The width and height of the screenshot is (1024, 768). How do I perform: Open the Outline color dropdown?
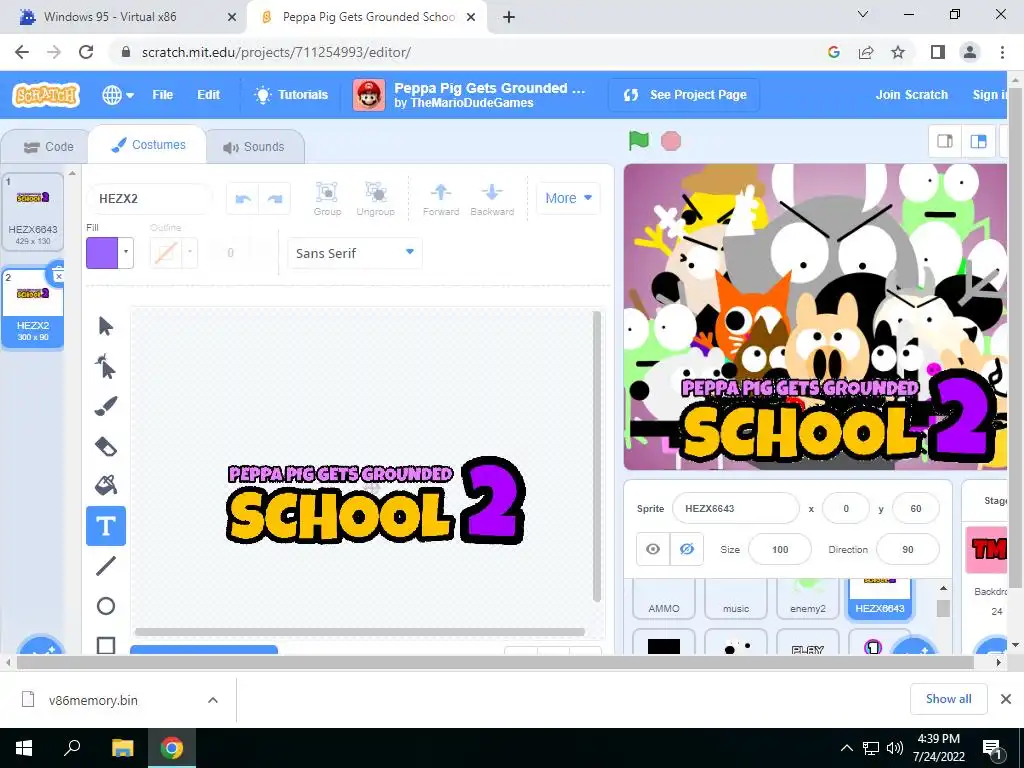click(189, 252)
